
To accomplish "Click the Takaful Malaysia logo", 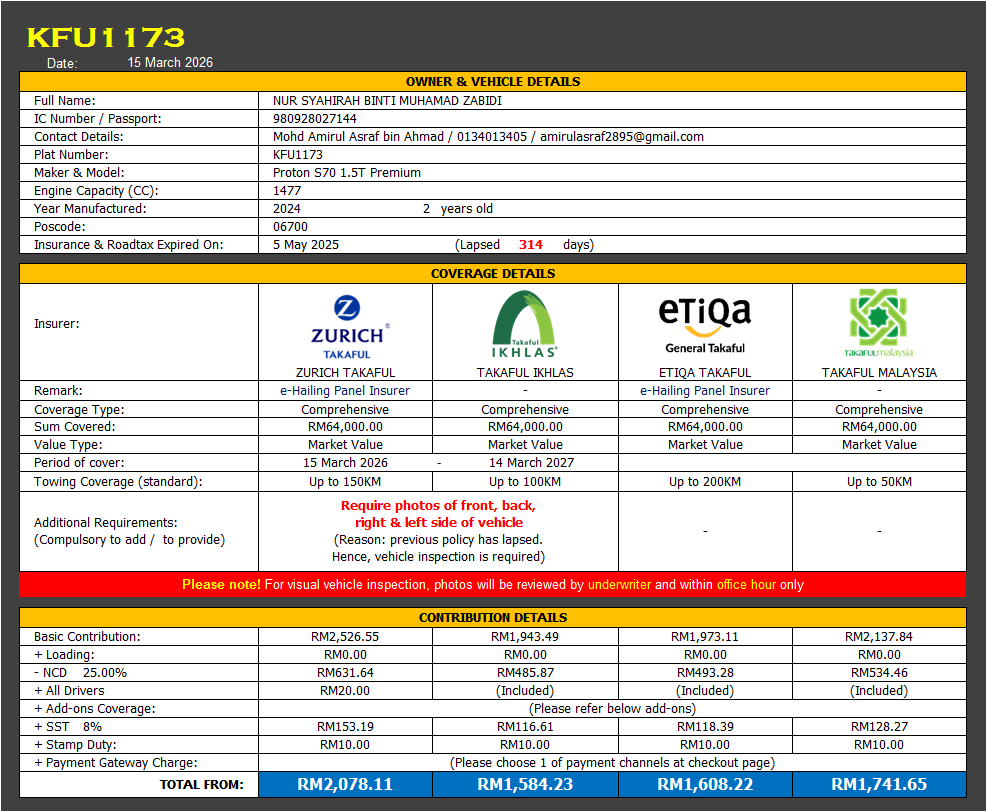I will click(879, 323).
